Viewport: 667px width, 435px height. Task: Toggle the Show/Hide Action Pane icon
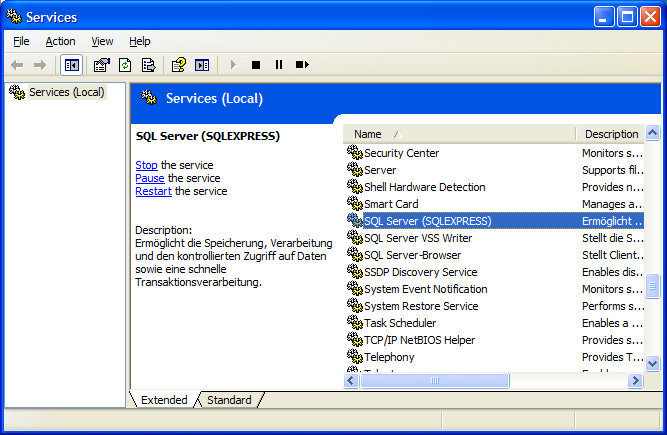pyautogui.click(x=202, y=65)
